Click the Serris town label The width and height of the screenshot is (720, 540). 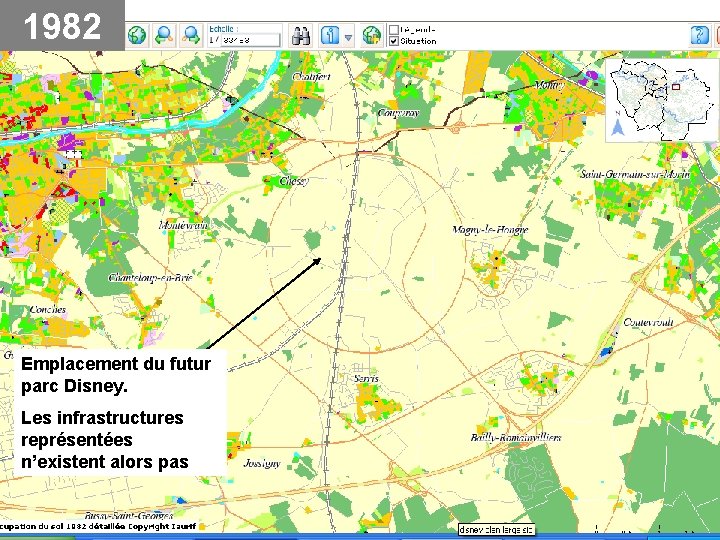coord(366,378)
